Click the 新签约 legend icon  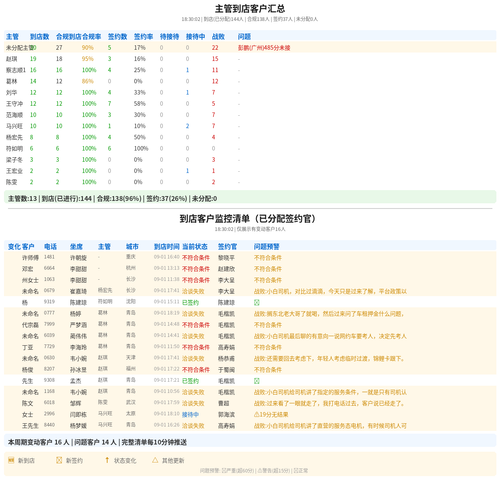[x=59, y=460]
